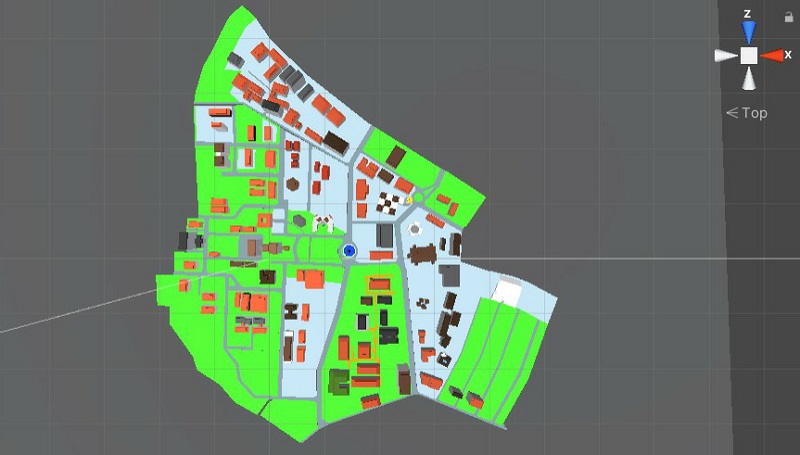Image resolution: width=800 pixels, height=455 pixels.
Task: Click the left white gizmo cone
Action: [x=726, y=56]
